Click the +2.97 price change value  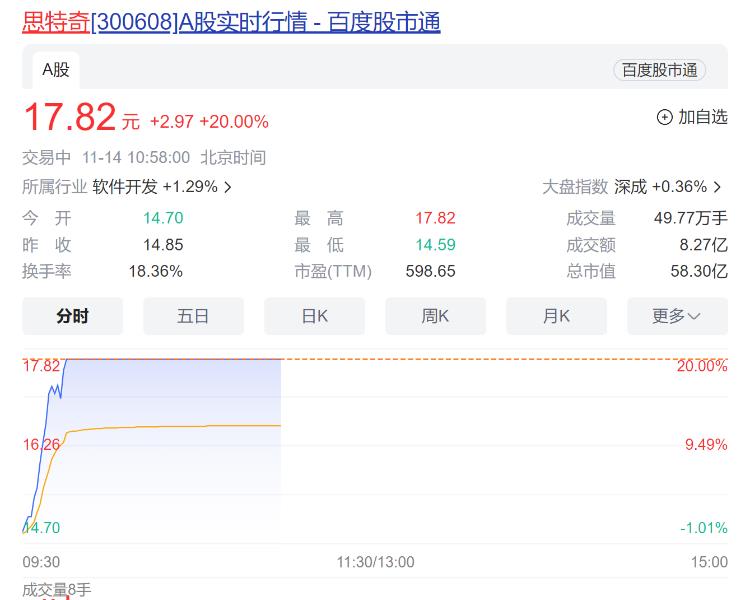click(x=172, y=122)
